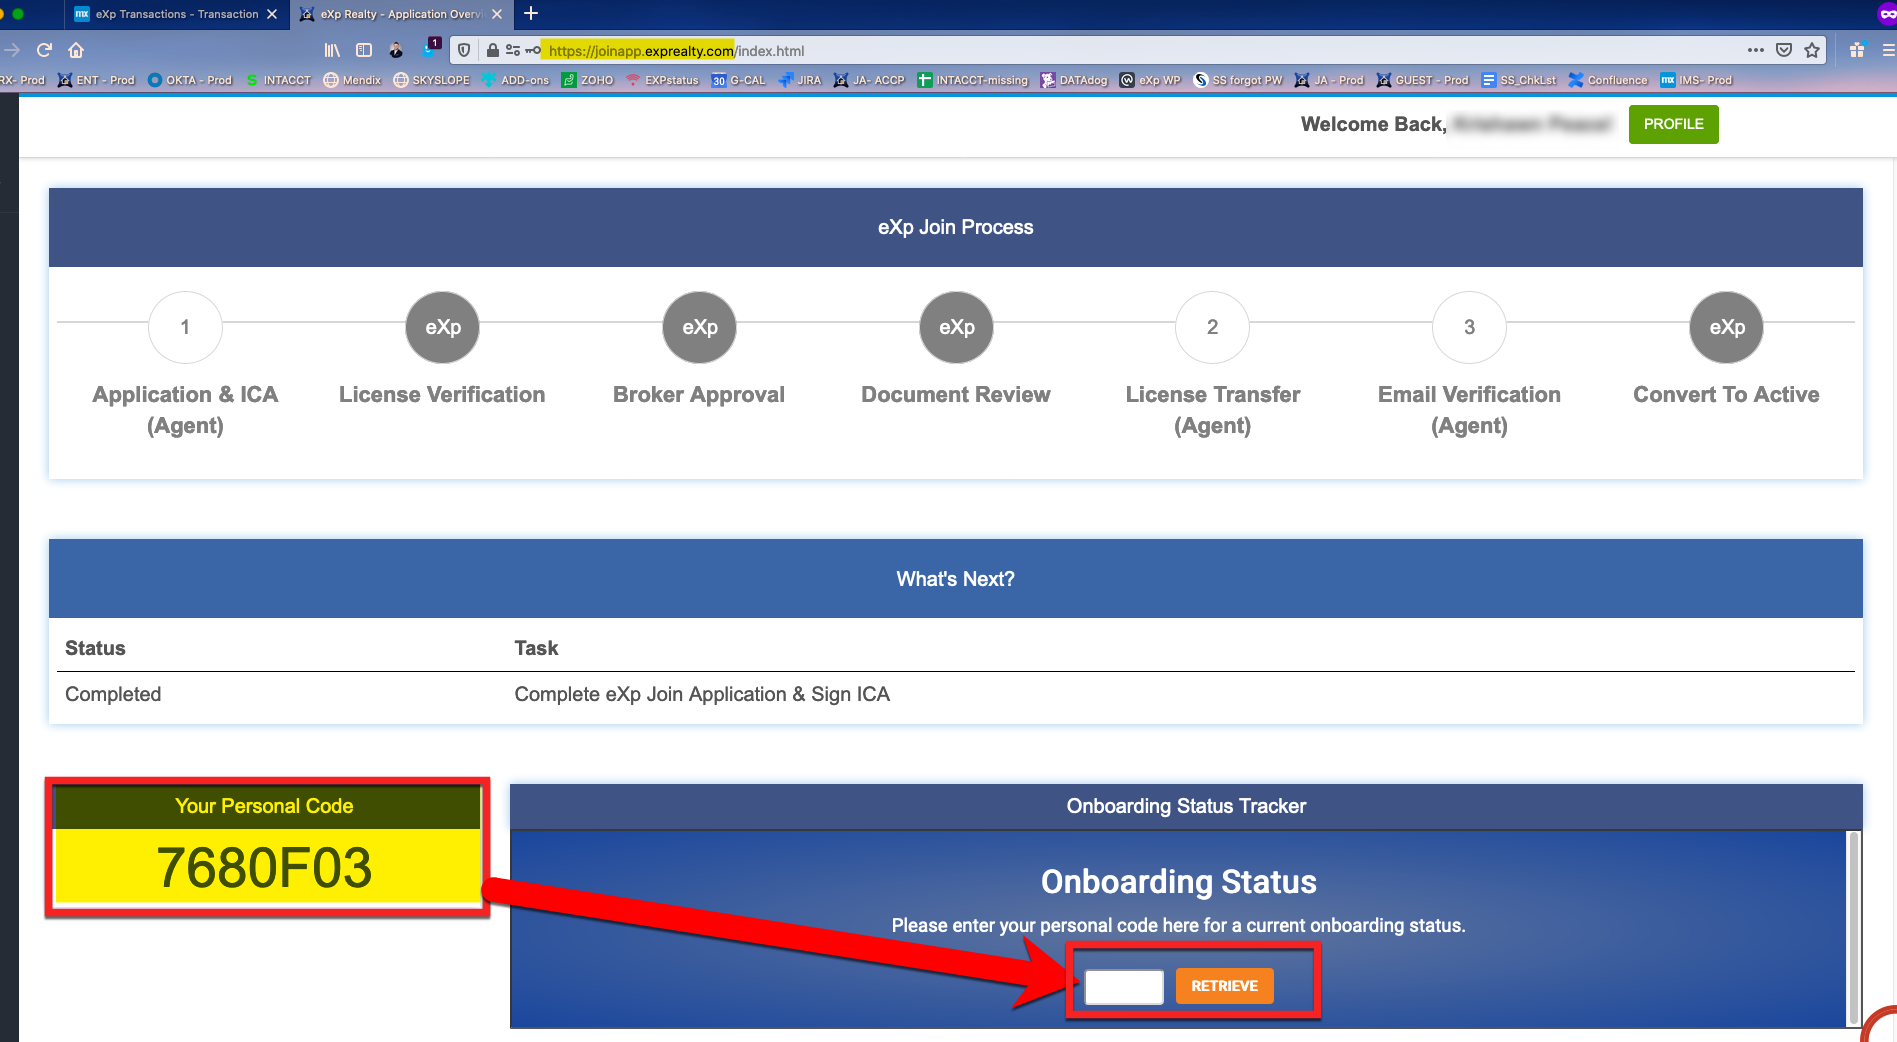Open OKTA - Prod bookmark
Viewport: 1897px width, 1042px height.
(190, 80)
